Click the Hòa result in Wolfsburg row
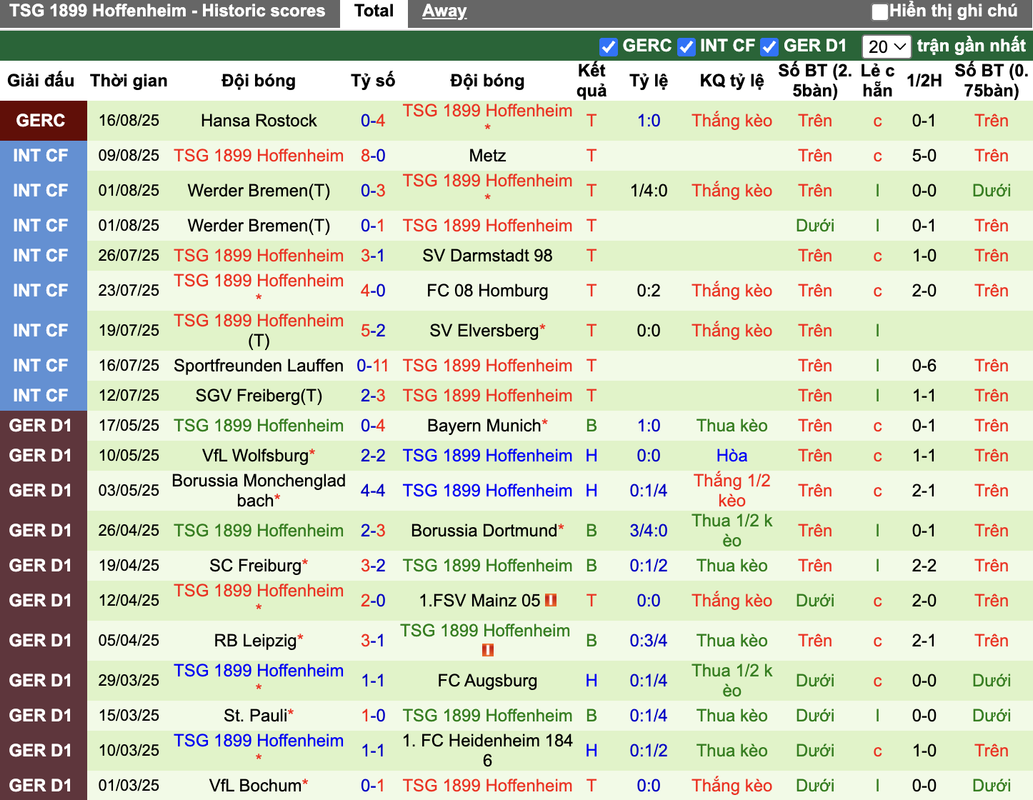 [732, 455]
